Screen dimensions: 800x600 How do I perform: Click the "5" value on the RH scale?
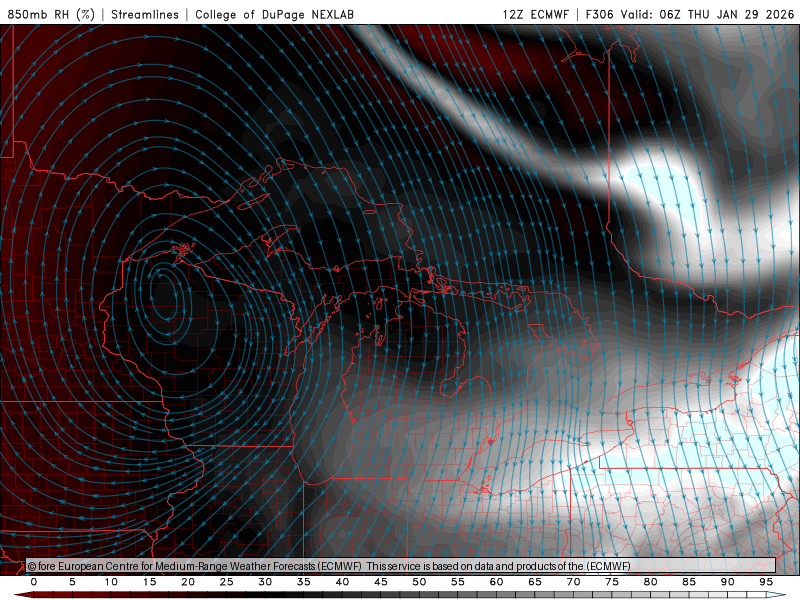pos(72,582)
